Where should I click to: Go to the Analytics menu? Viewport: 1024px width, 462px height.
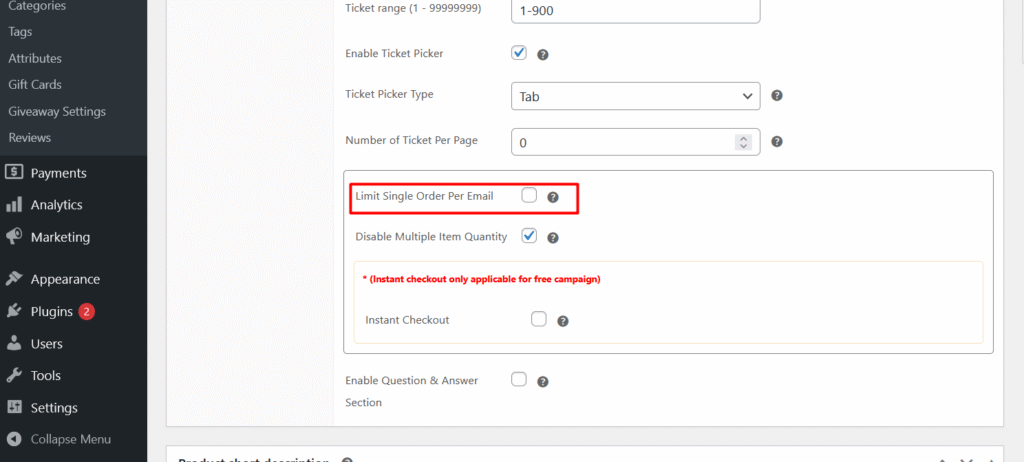pos(56,205)
